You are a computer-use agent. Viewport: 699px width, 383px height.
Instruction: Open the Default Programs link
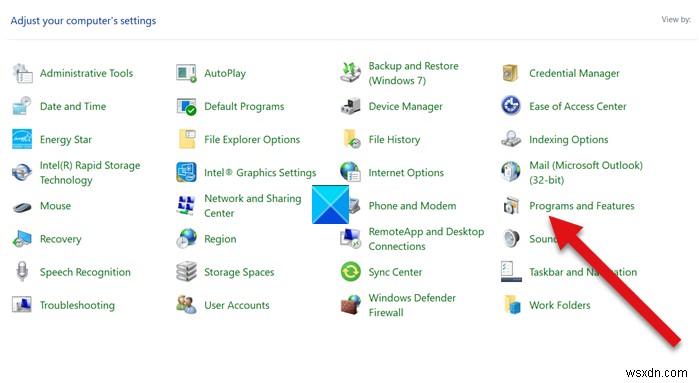pos(244,106)
